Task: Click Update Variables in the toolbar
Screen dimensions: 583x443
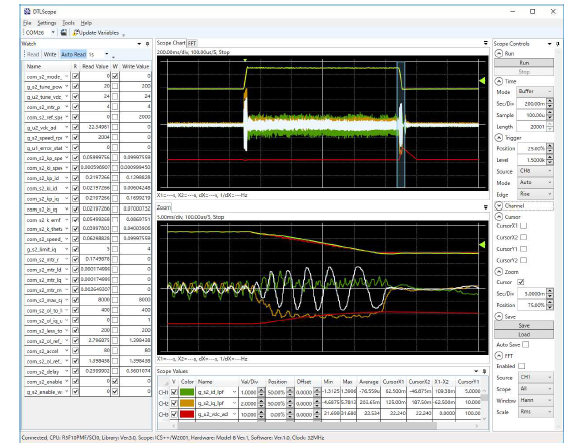Action: coord(96,33)
